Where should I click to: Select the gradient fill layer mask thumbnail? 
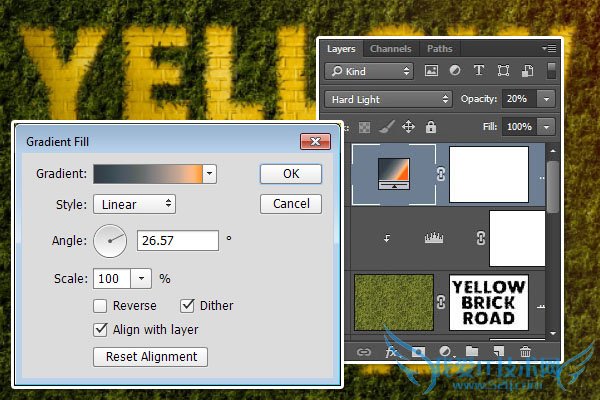tap(489, 174)
